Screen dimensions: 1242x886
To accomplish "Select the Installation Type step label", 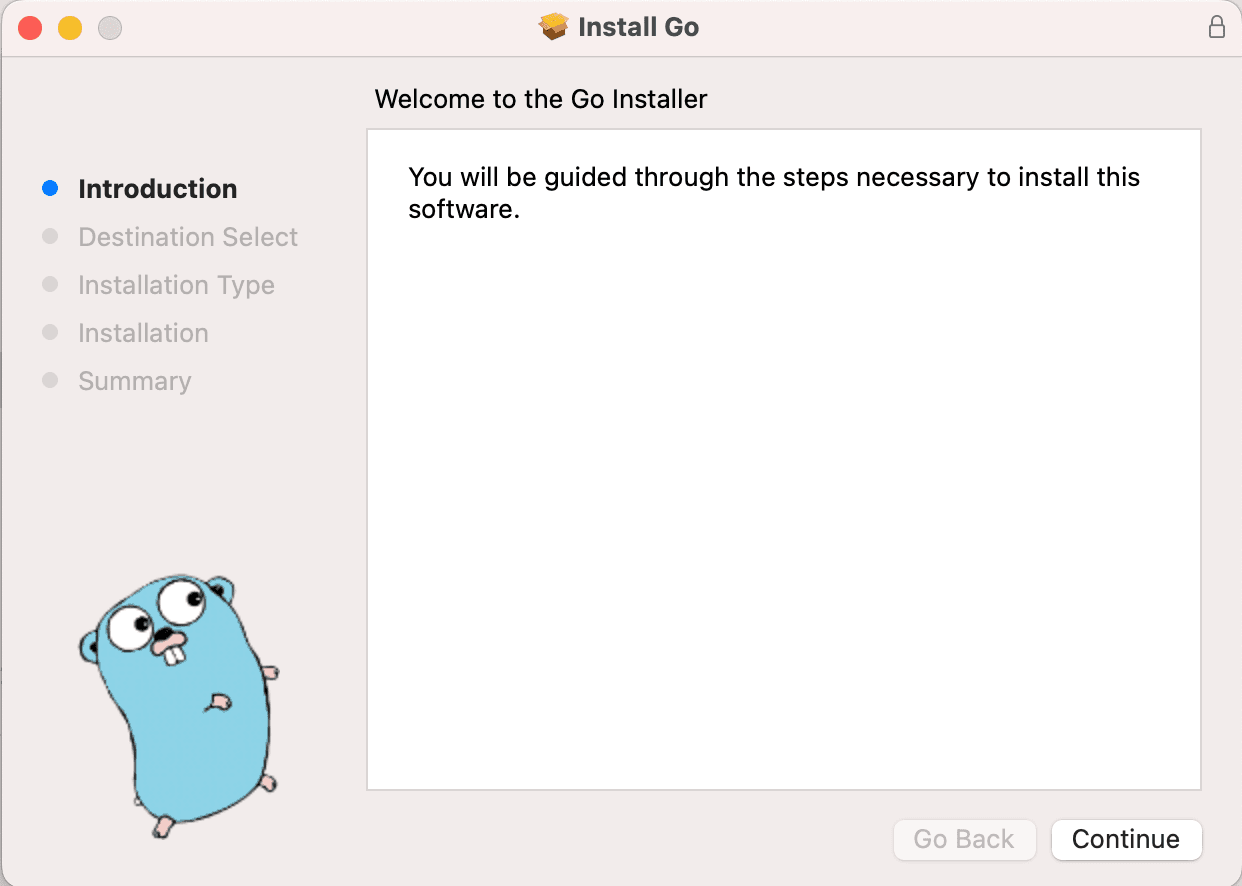I will [x=176, y=285].
